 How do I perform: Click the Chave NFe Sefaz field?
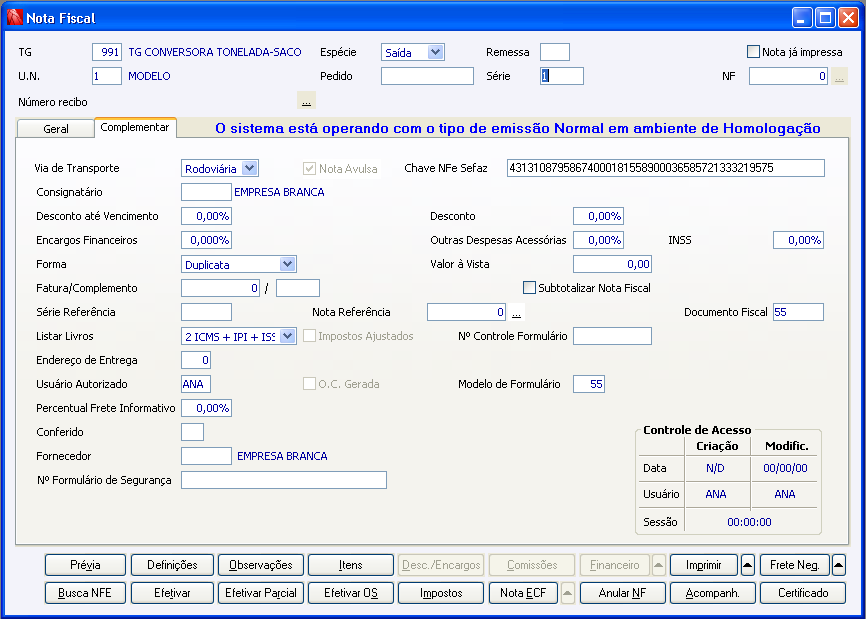(x=666, y=168)
